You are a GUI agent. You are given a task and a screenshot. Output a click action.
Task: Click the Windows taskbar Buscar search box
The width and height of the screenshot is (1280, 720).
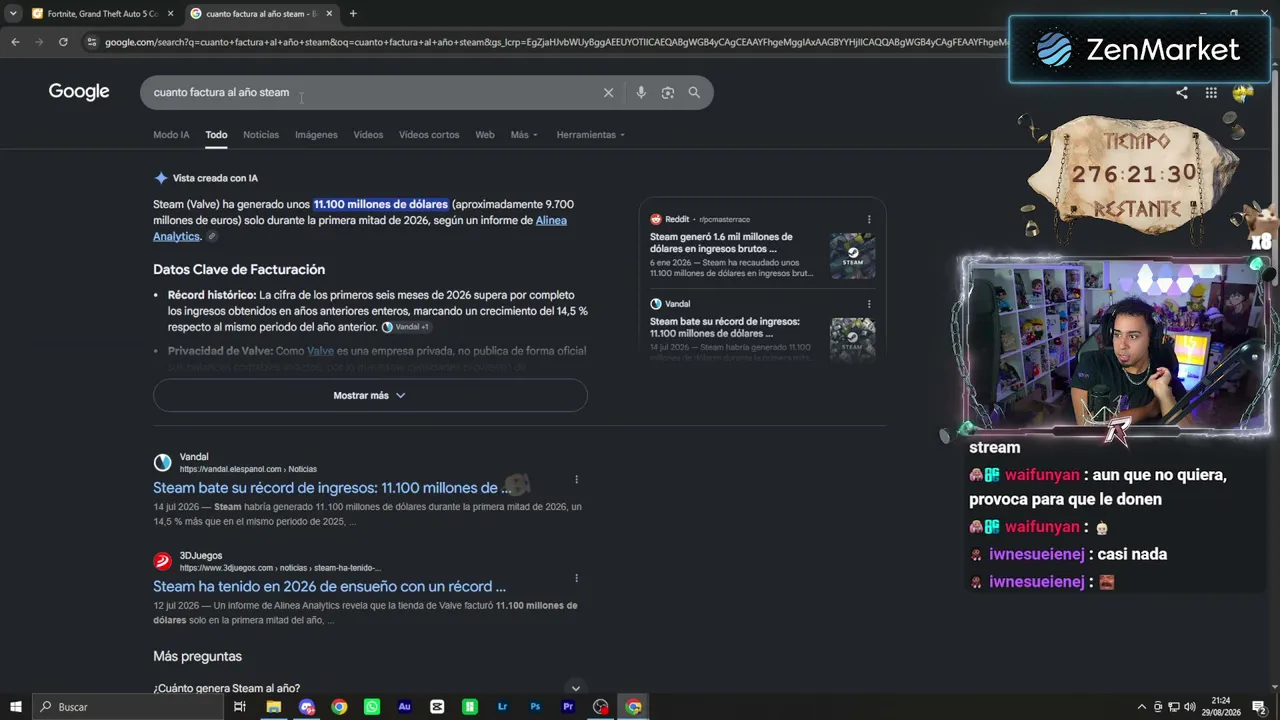point(128,707)
